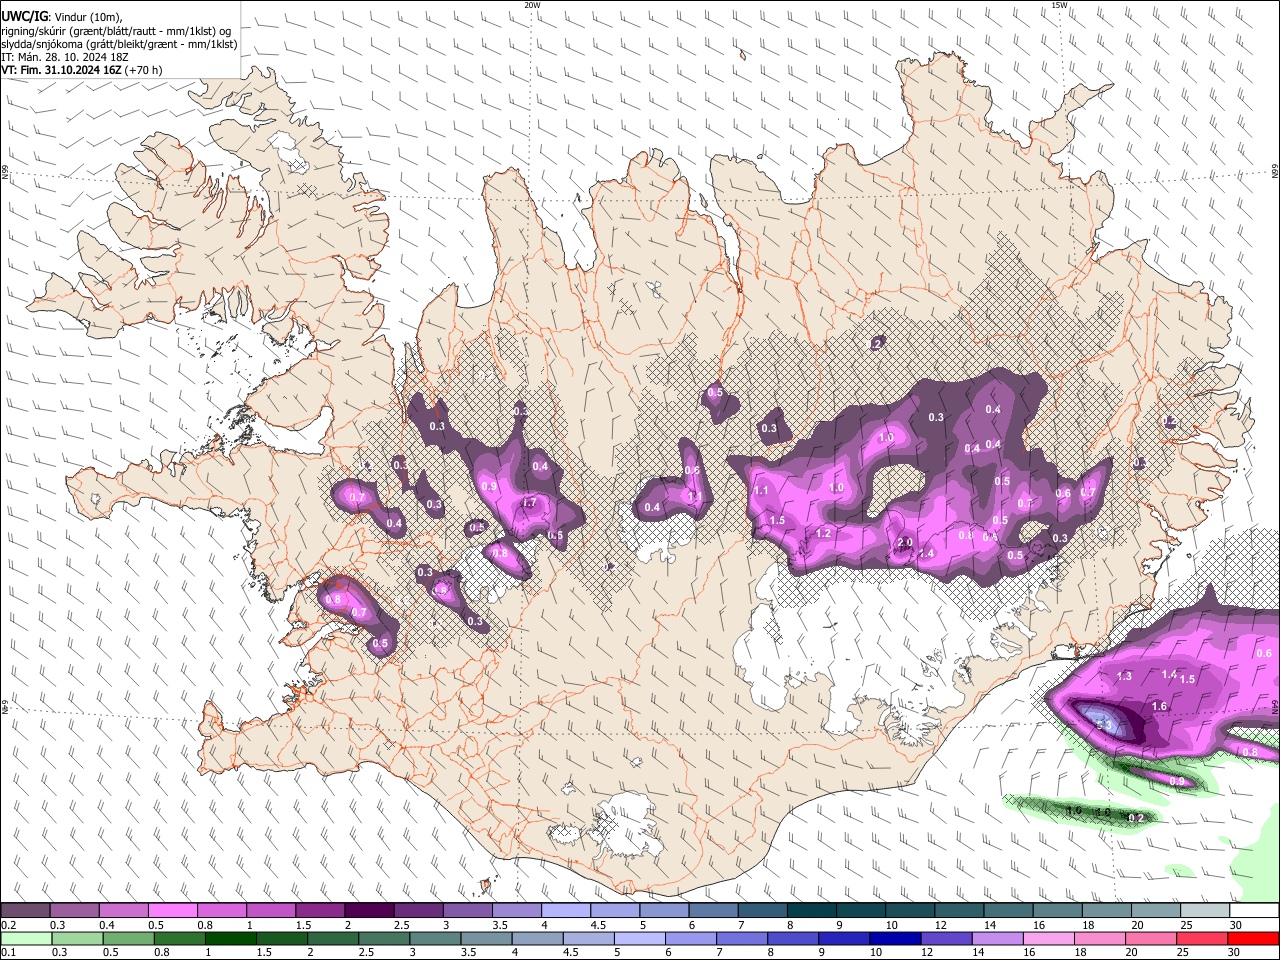Image resolution: width=1280 pixels, height=960 pixels.
Task: Click the palest green 0.1 swatch in lower legend row
Action: click(x=27, y=939)
